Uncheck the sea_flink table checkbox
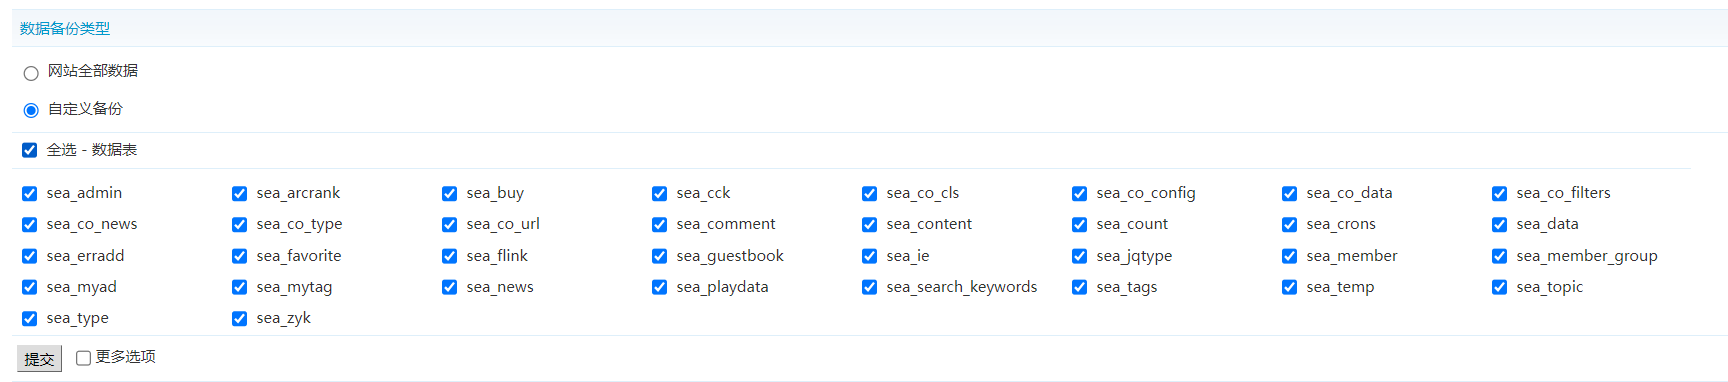 pyautogui.click(x=450, y=257)
